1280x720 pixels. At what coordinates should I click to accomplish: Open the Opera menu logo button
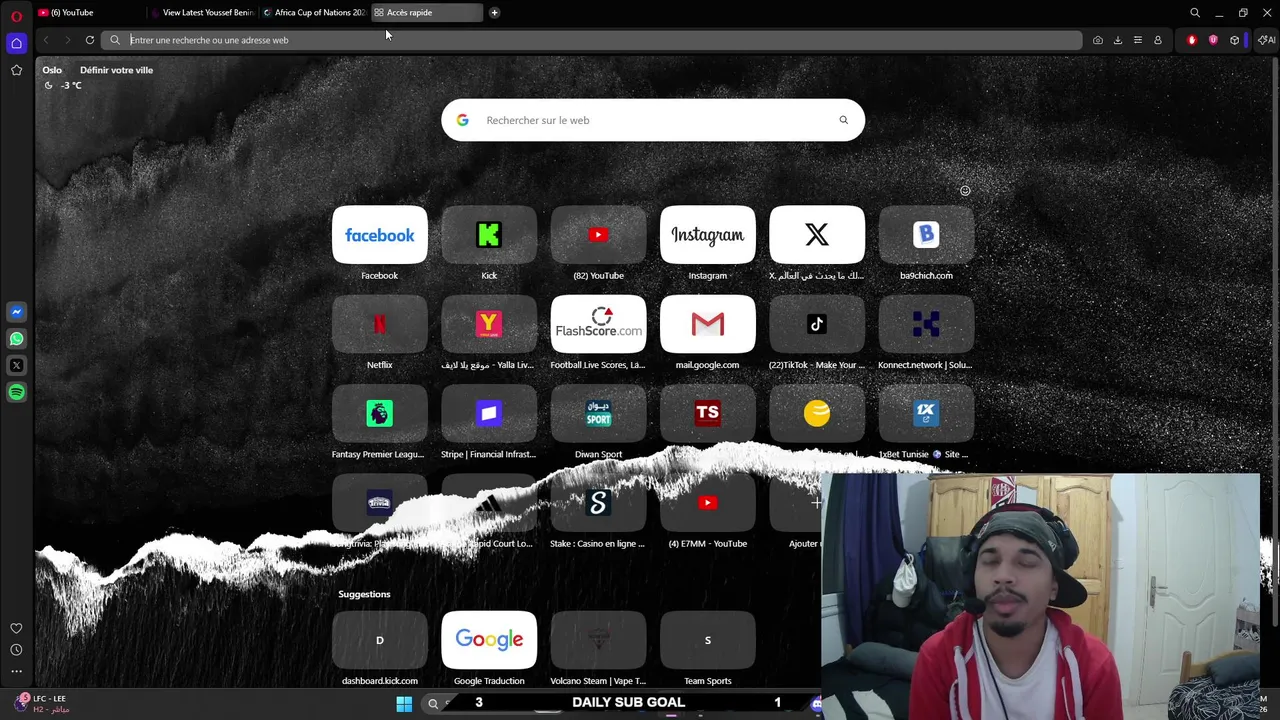coord(16,16)
